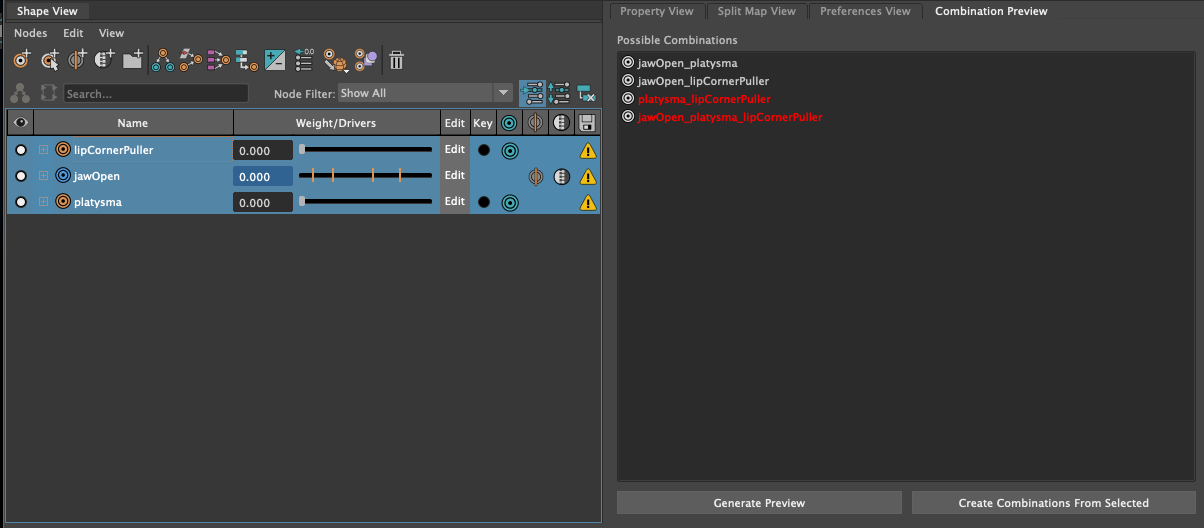Click the jawOpen weight slider
The height and width of the screenshot is (528, 1204).
click(x=366, y=176)
